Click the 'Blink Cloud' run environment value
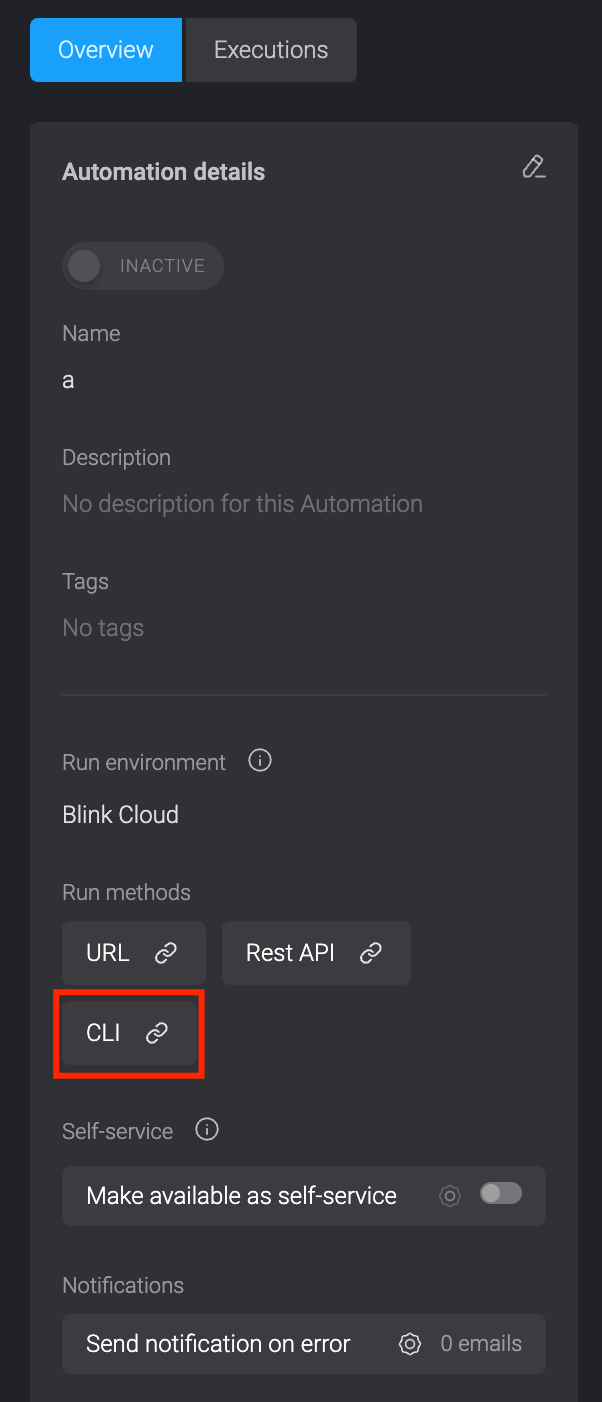The height and width of the screenshot is (1402, 602). coord(120,814)
